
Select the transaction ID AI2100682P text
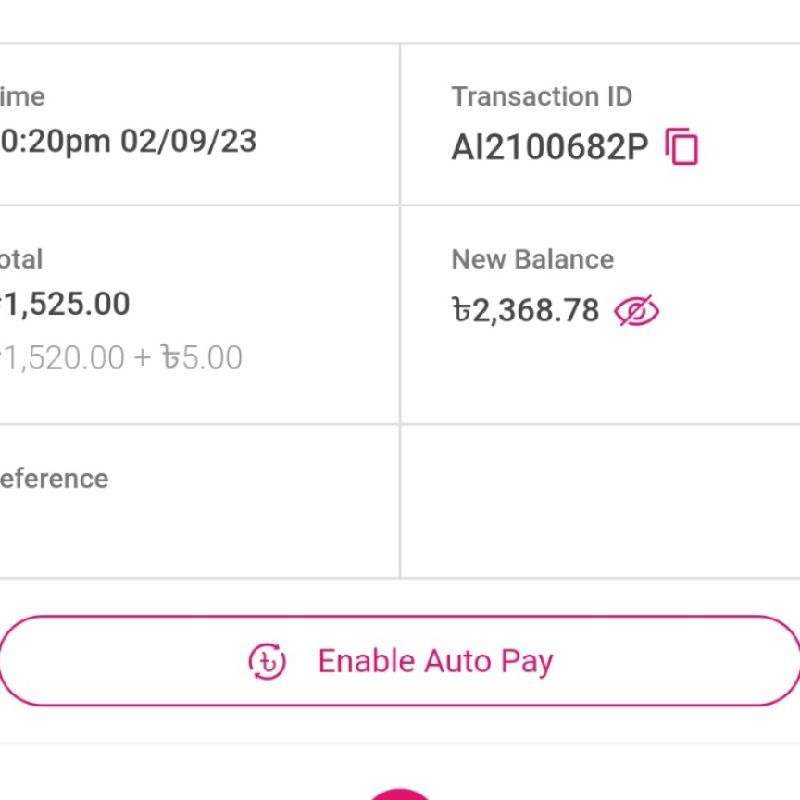[549, 147]
